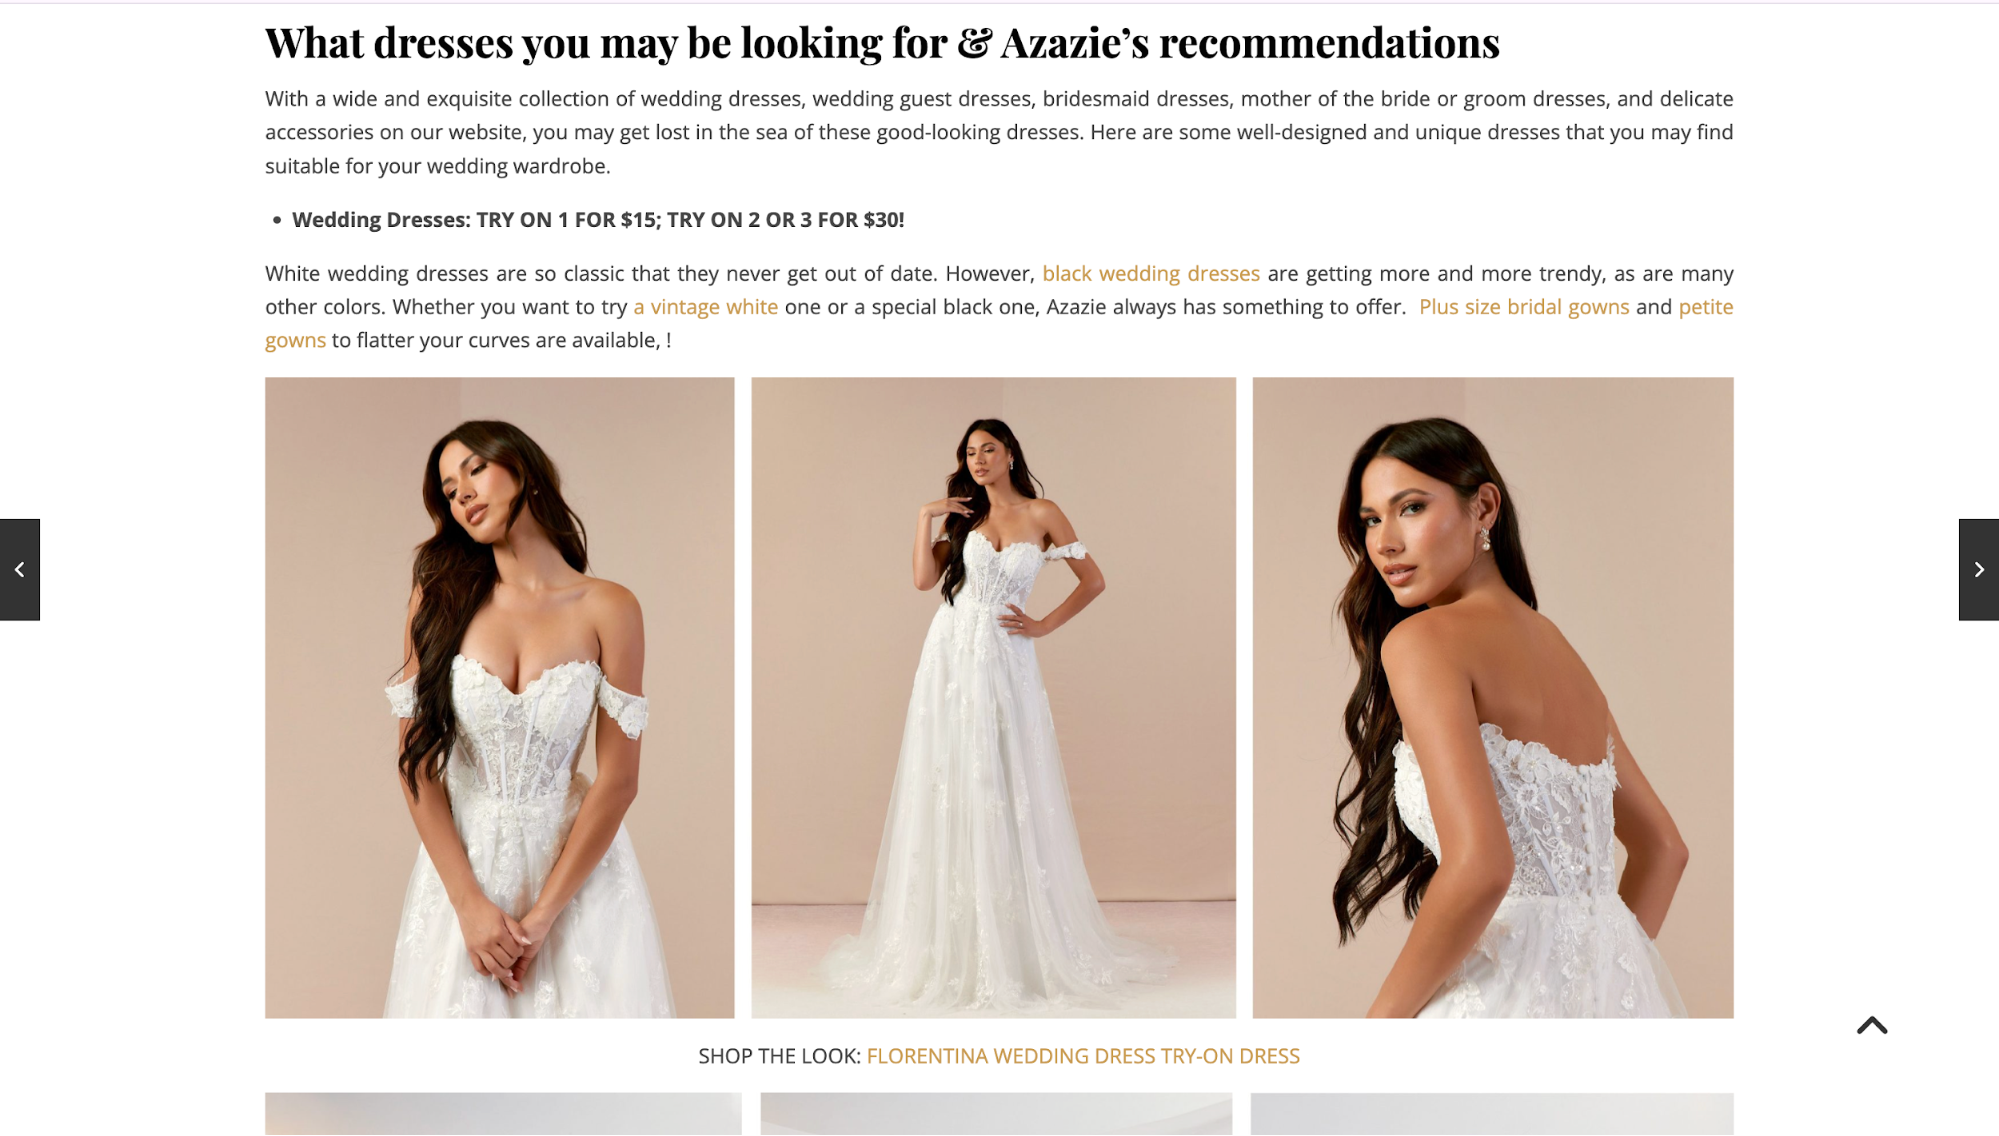Image resolution: width=1999 pixels, height=1136 pixels.
Task: Select the back view dress photo
Action: pyautogui.click(x=1492, y=697)
